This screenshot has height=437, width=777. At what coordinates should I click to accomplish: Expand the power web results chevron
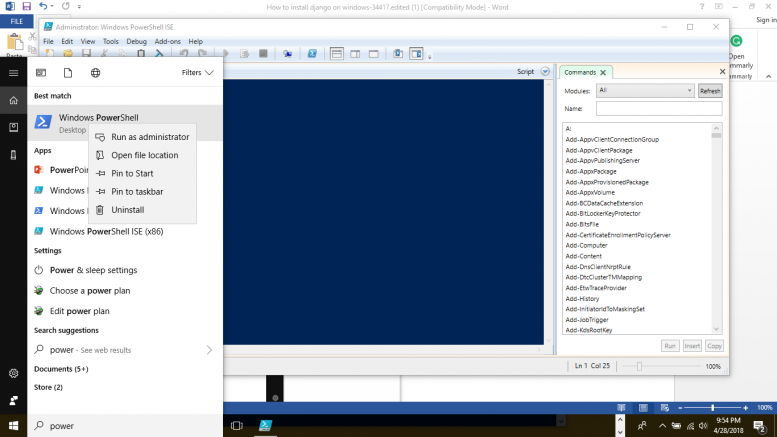coord(209,350)
